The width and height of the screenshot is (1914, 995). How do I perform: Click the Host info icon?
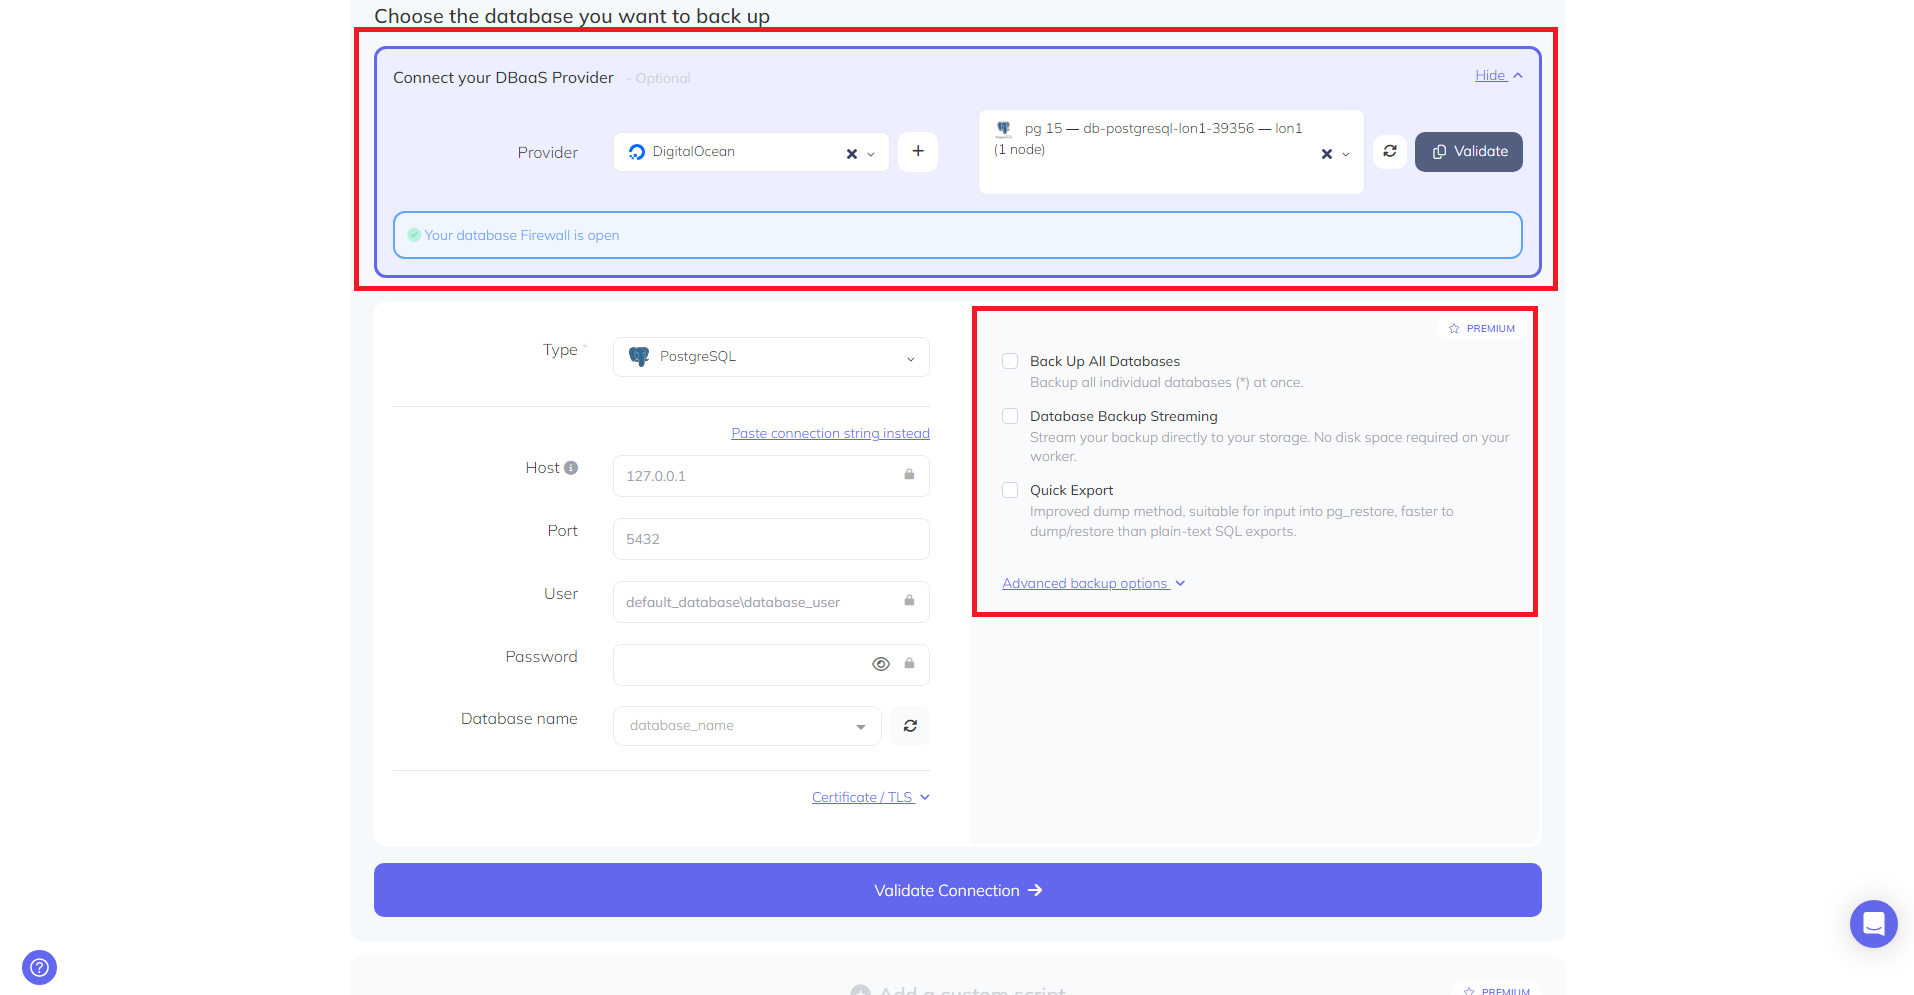coord(571,468)
